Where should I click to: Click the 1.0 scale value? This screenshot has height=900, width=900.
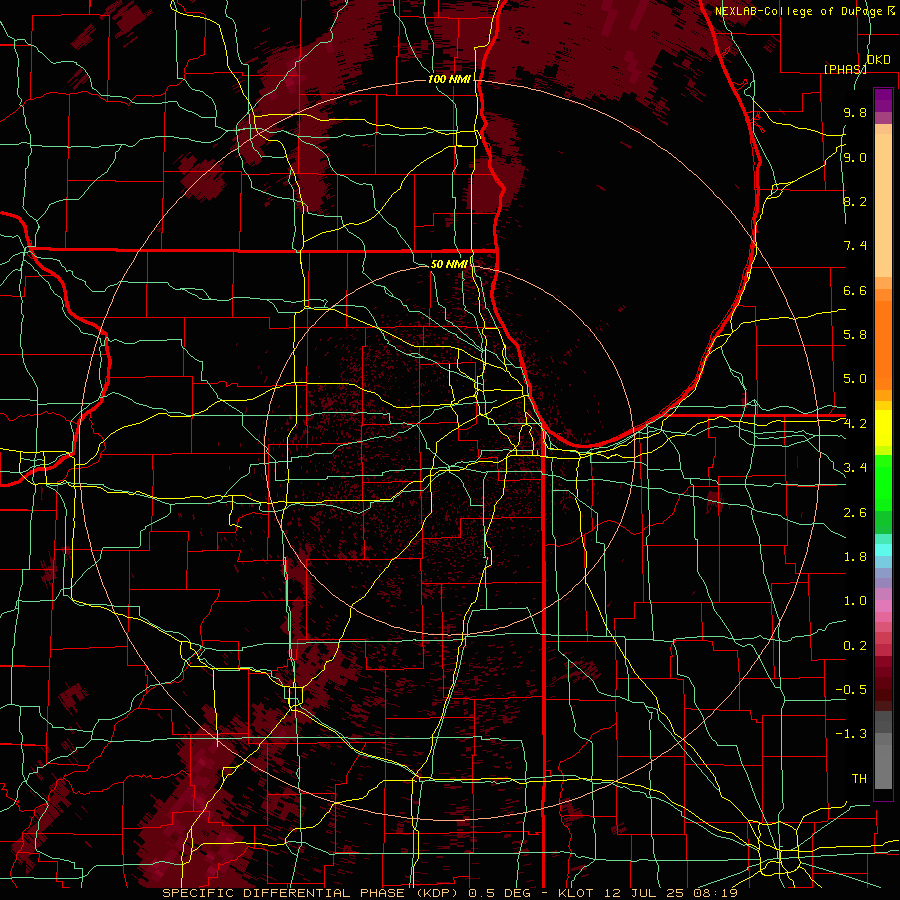[x=855, y=601]
